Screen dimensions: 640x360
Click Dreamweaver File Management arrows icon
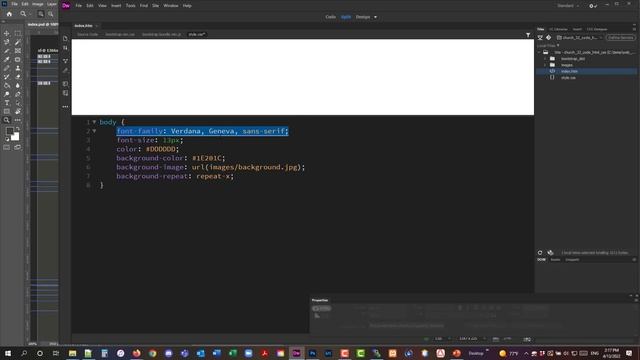tap(65, 48)
